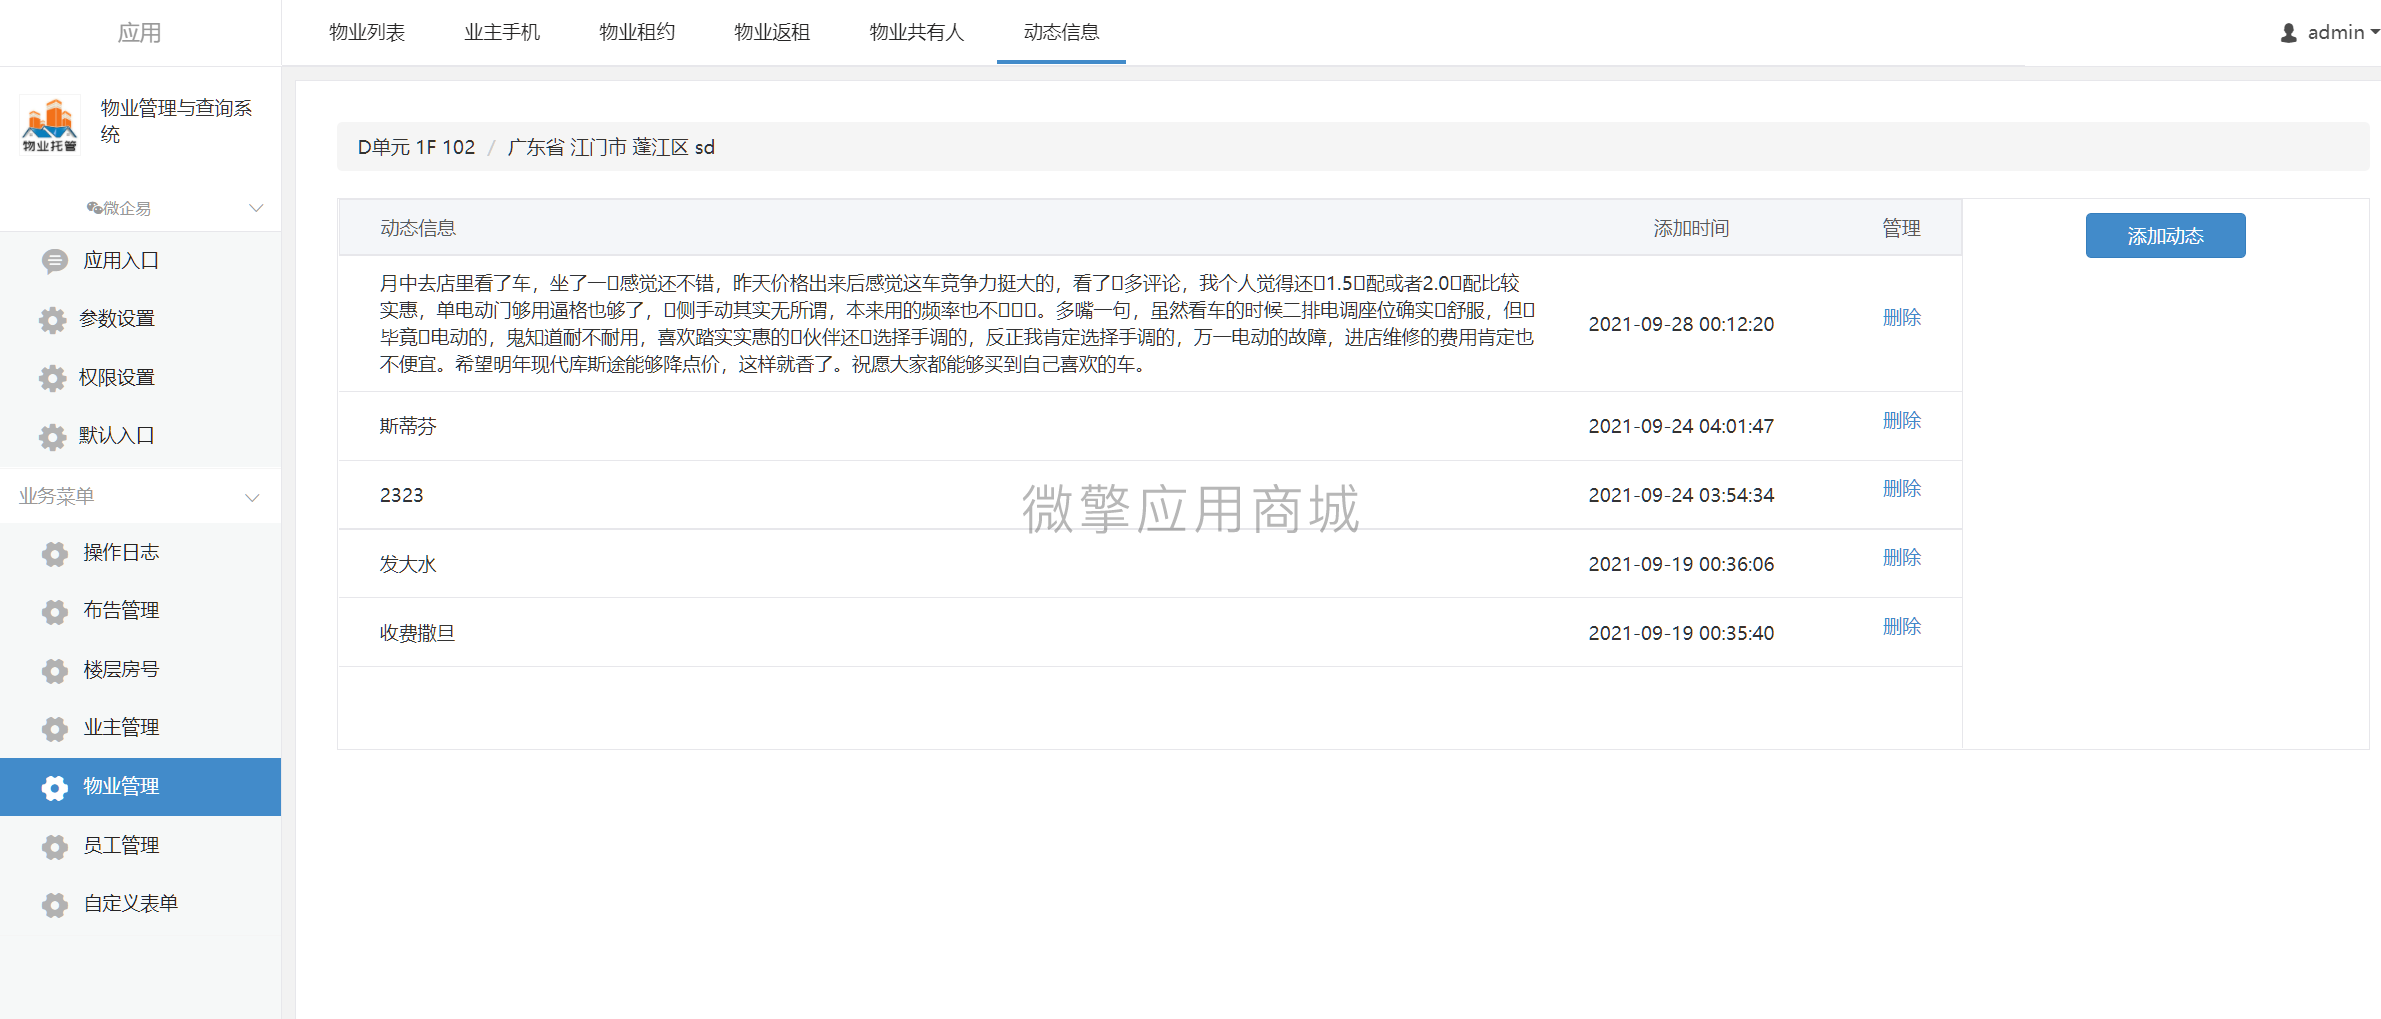Screen dimensions: 2381x1019
Task: Click the 管理 column header
Action: (1901, 229)
